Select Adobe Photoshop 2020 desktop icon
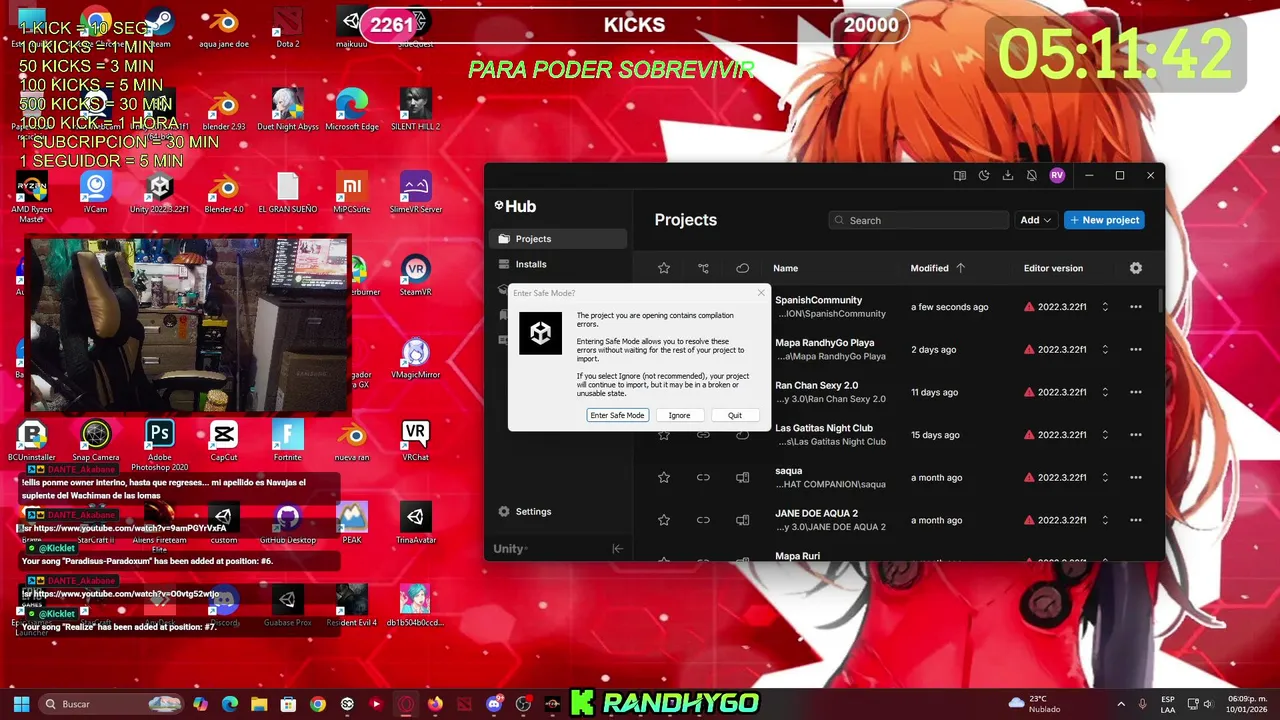1280x720 pixels. pos(160,445)
